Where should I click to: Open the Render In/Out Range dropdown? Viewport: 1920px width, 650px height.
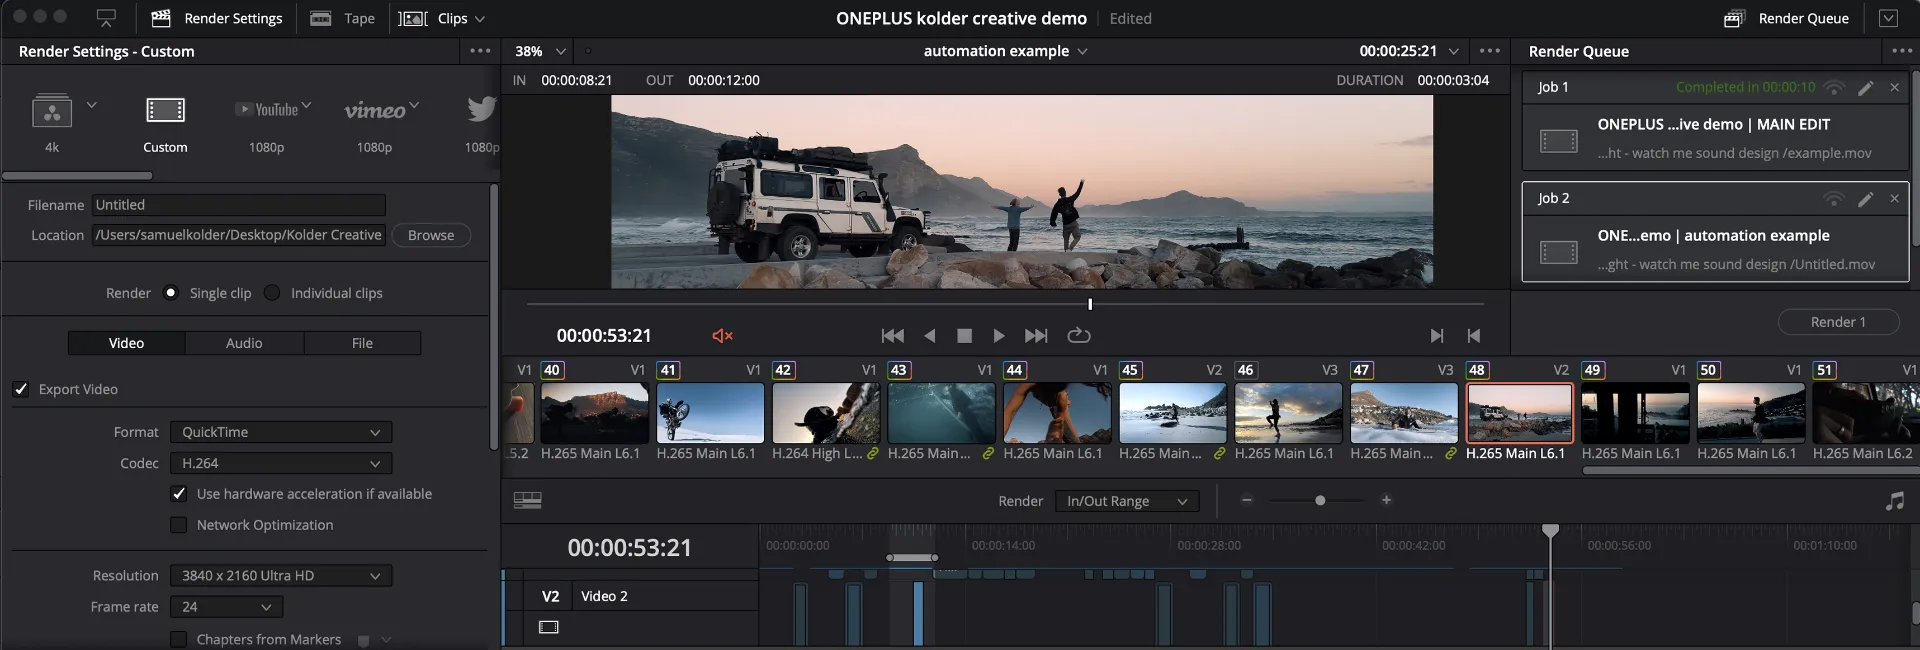[x=1126, y=501]
